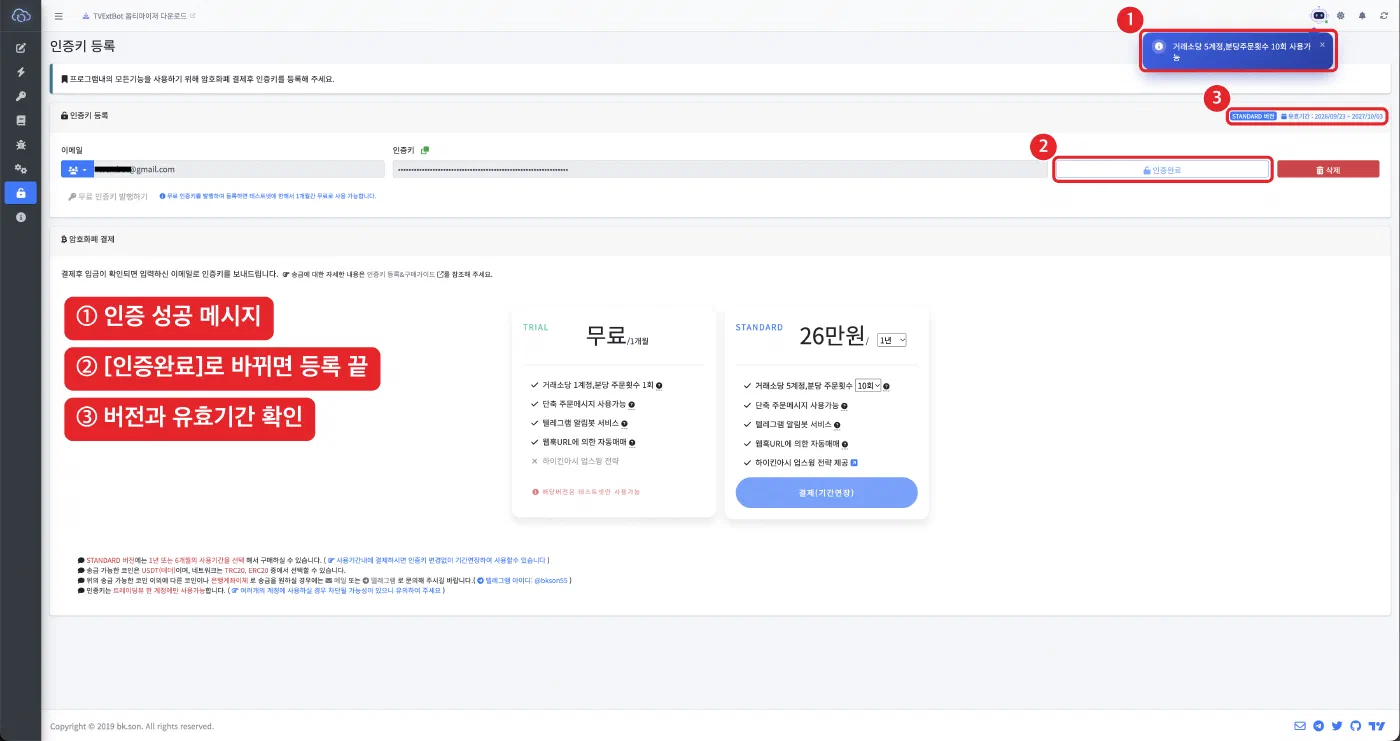Image resolution: width=1400 pixels, height=741 pixels.
Task: Open the hamburger menu icon
Action: coord(58,16)
